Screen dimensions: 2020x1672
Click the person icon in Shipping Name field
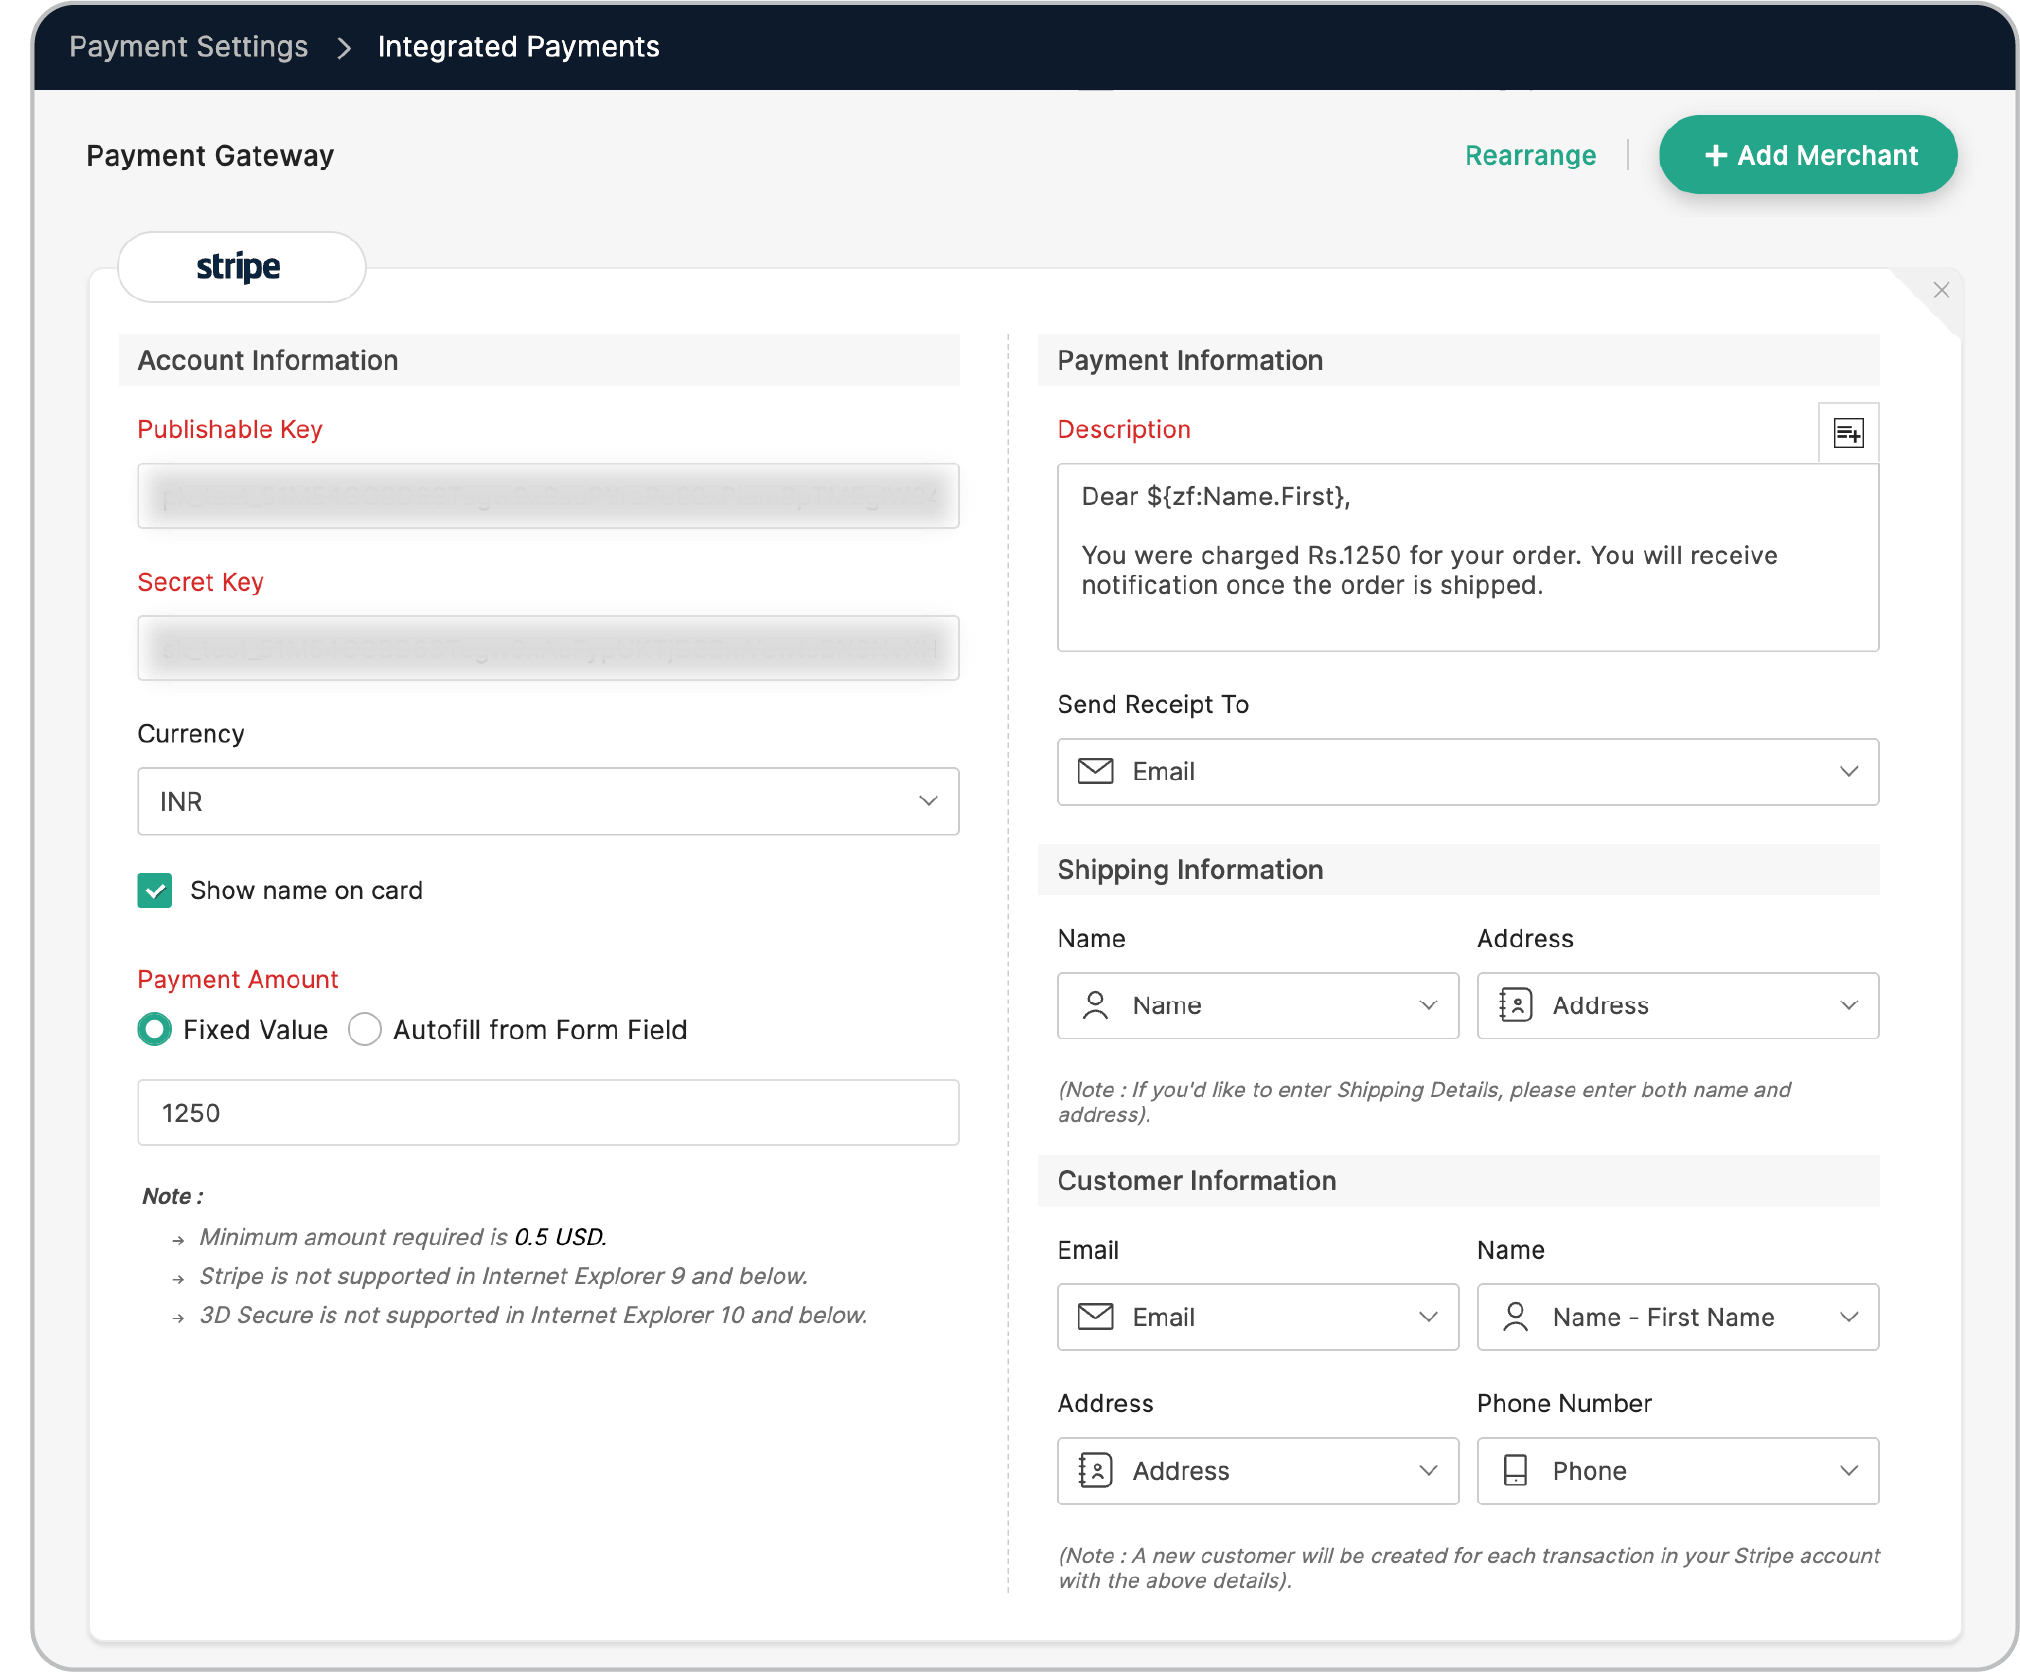click(1095, 1005)
